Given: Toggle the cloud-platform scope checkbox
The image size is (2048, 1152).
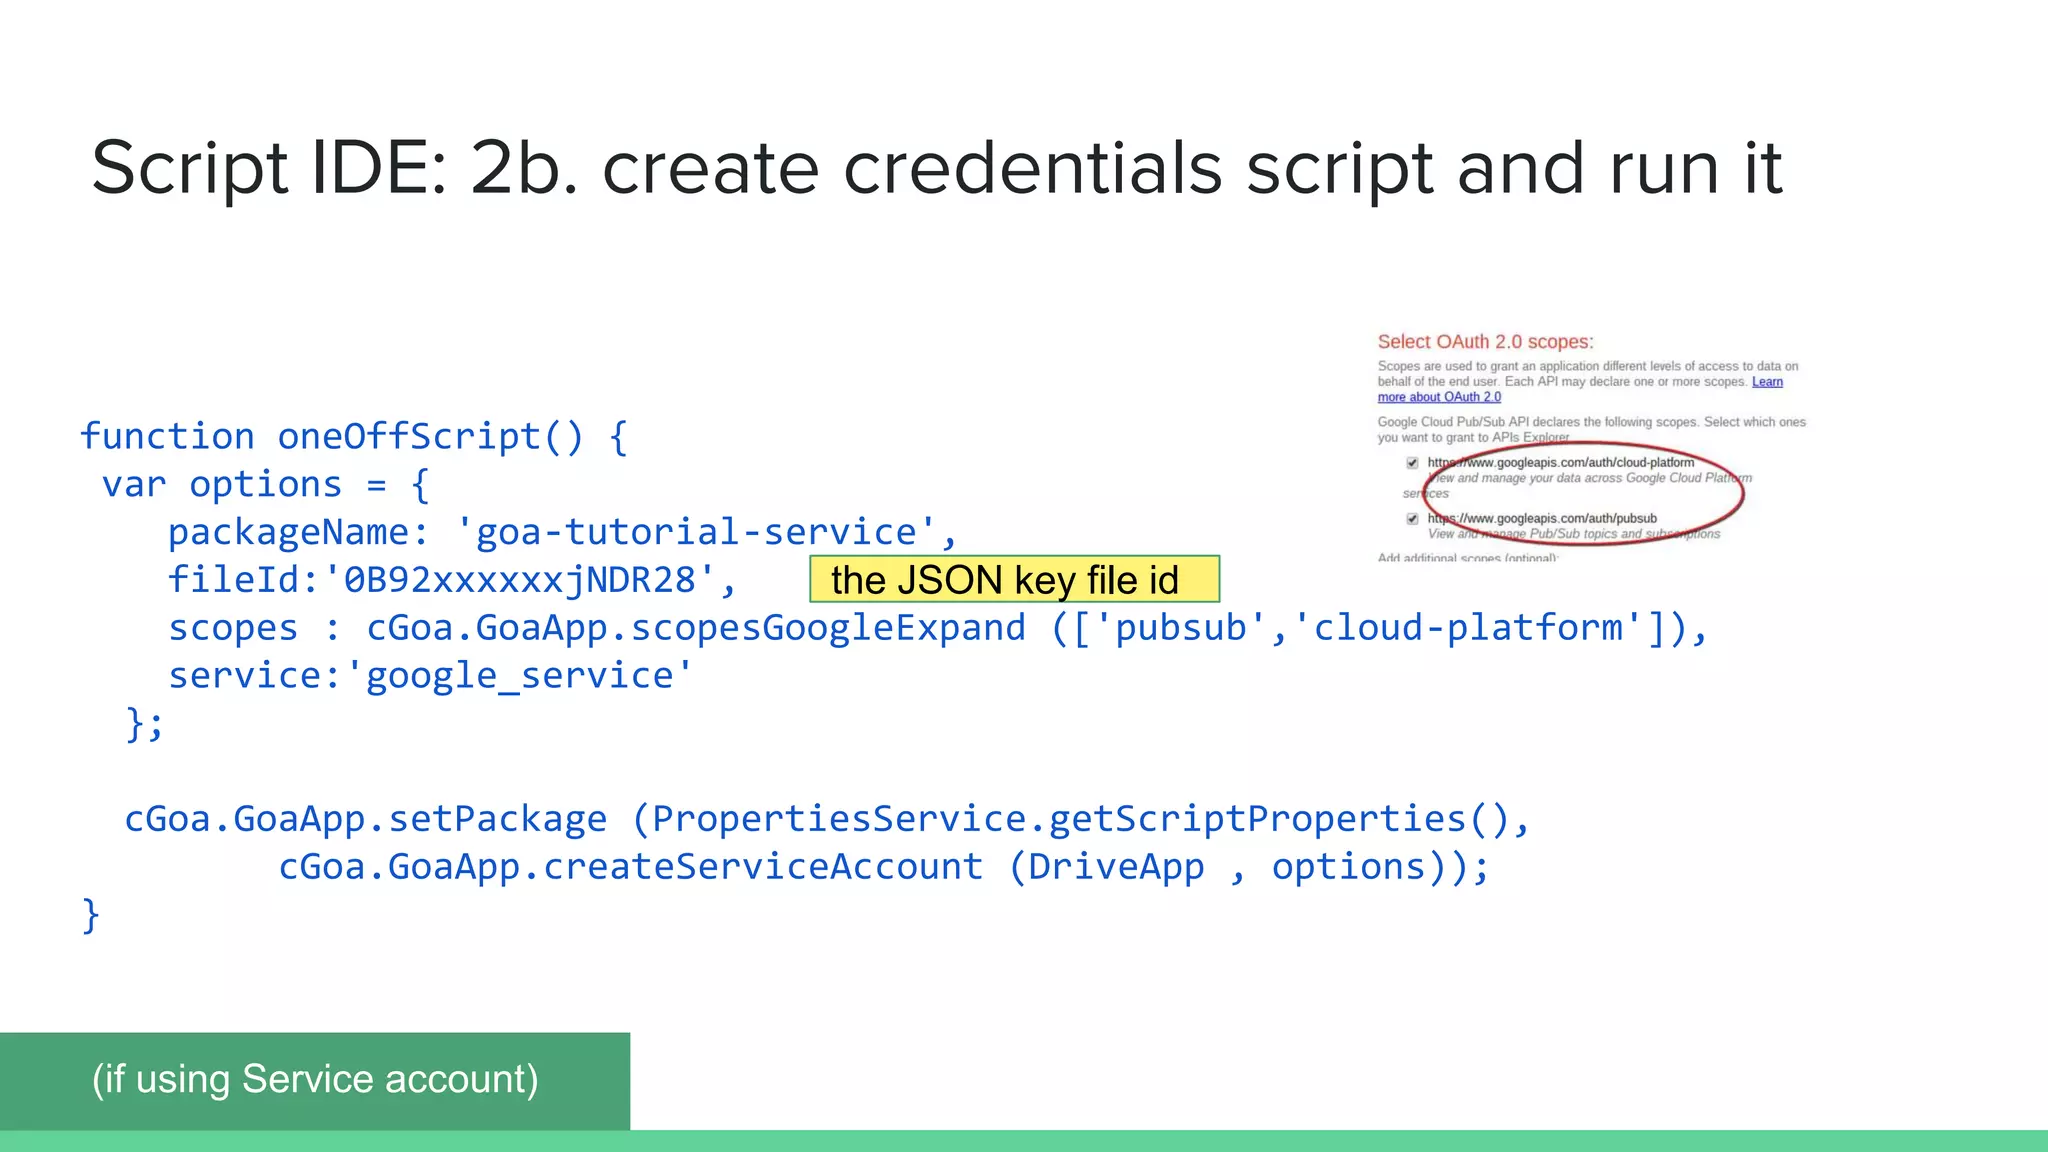Looking at the screenshot, I should (x=1412, y=463).
